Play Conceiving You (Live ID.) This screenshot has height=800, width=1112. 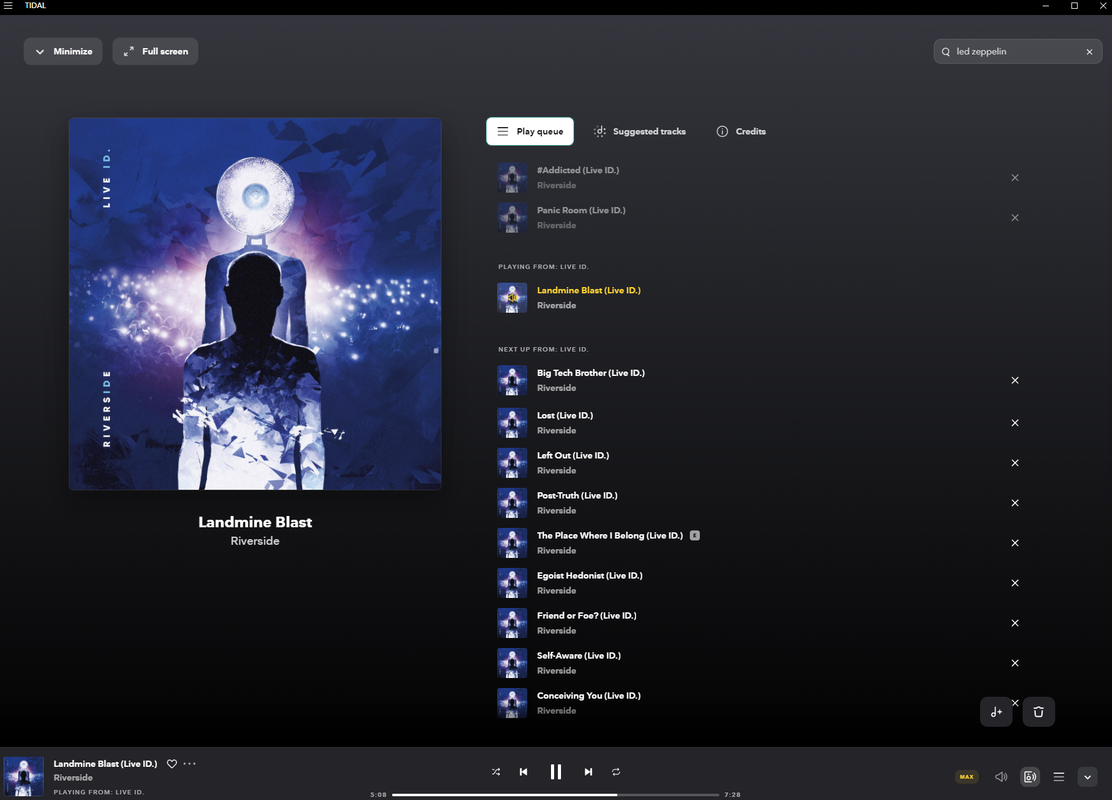pyautogui.click(x=758, y=703)
